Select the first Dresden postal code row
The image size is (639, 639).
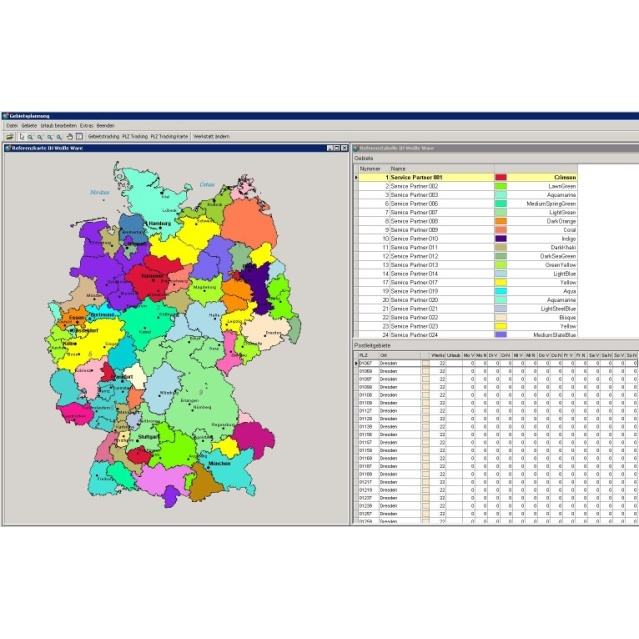(x=497, y=363)
